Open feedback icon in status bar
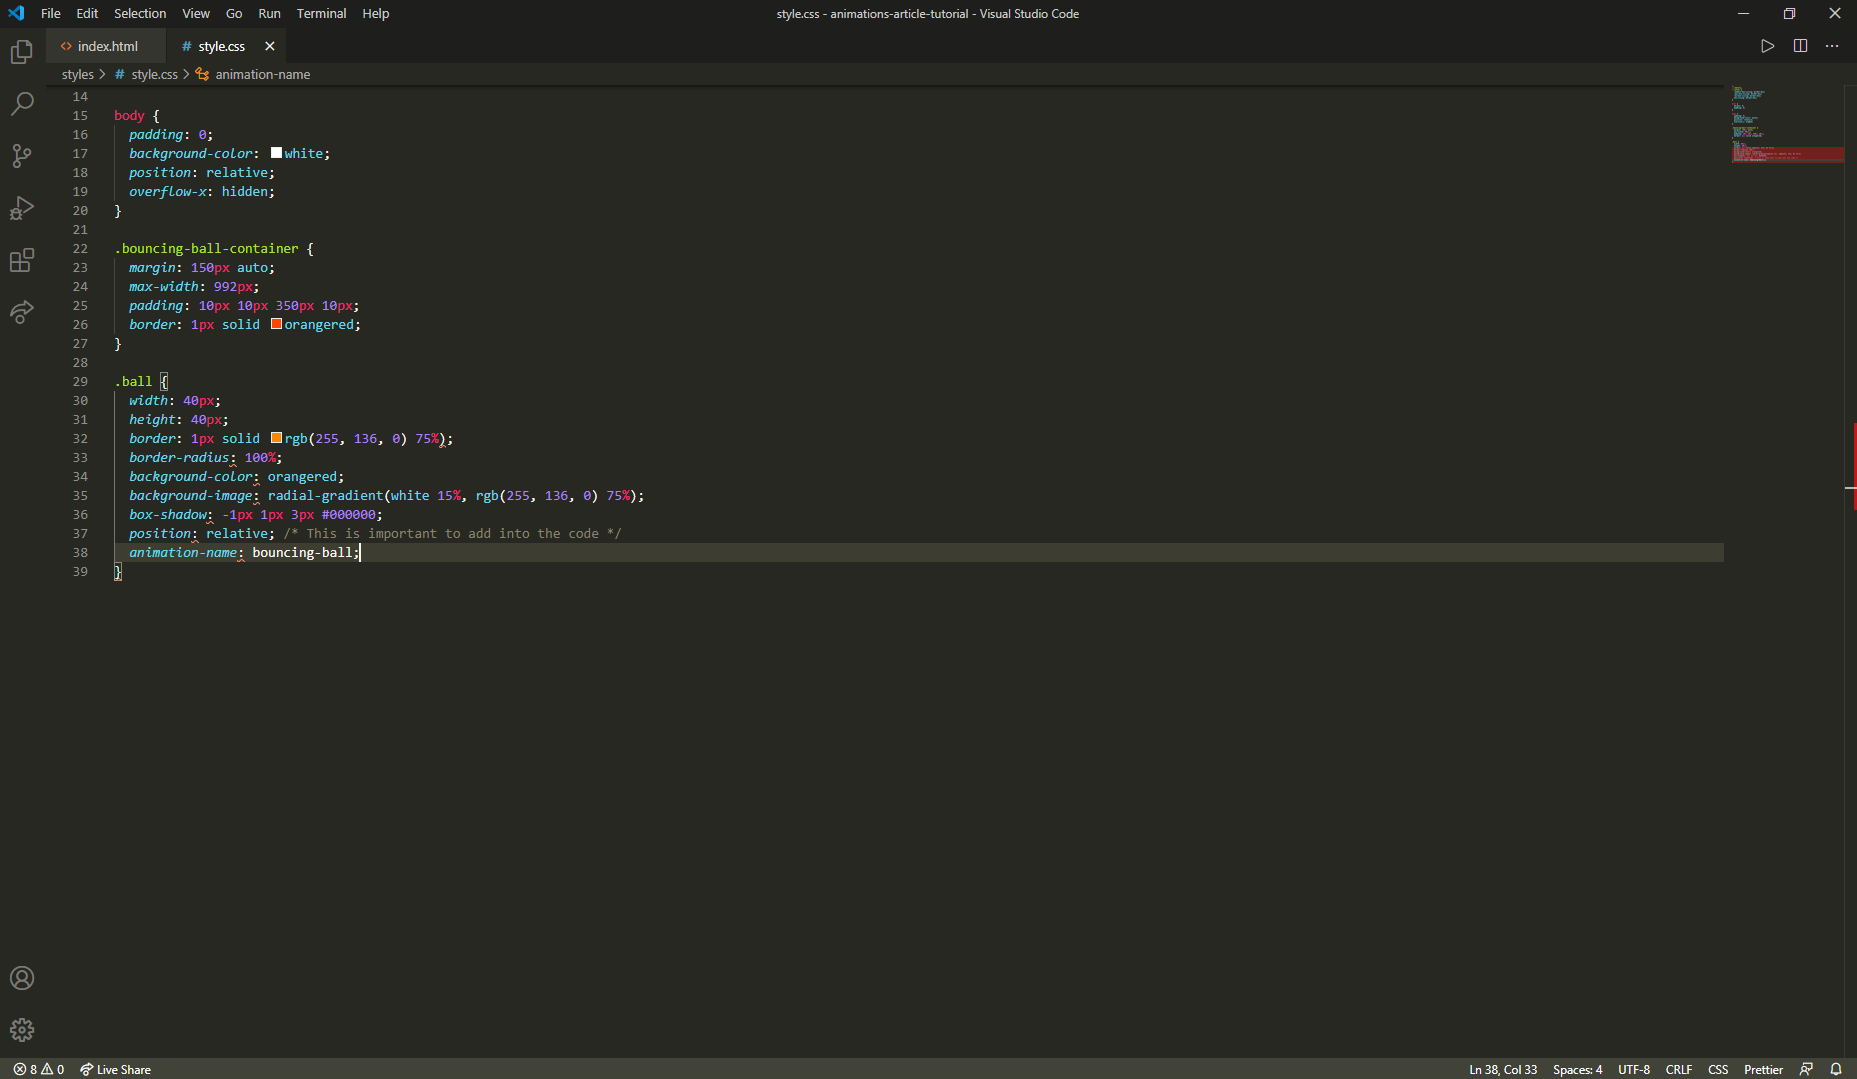The height and width of the screenshot is (1079, 1857). click(1806, 1069)
